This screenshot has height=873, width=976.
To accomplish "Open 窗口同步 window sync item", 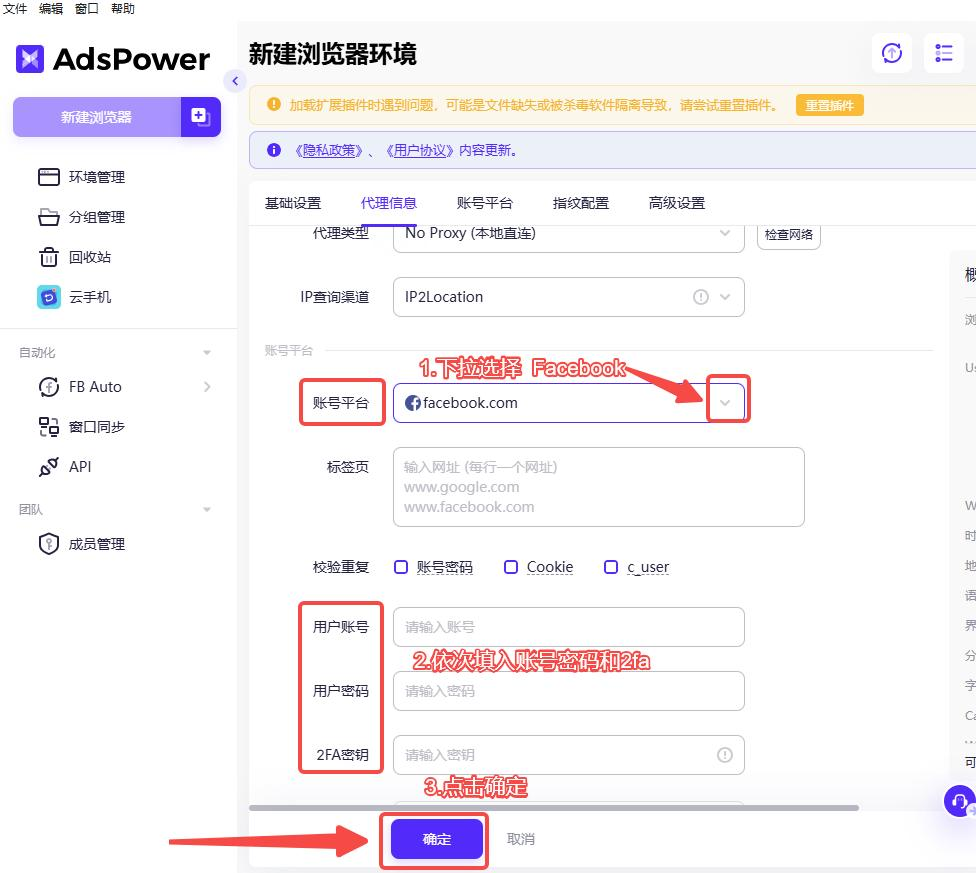I will [x=81, y=427].
